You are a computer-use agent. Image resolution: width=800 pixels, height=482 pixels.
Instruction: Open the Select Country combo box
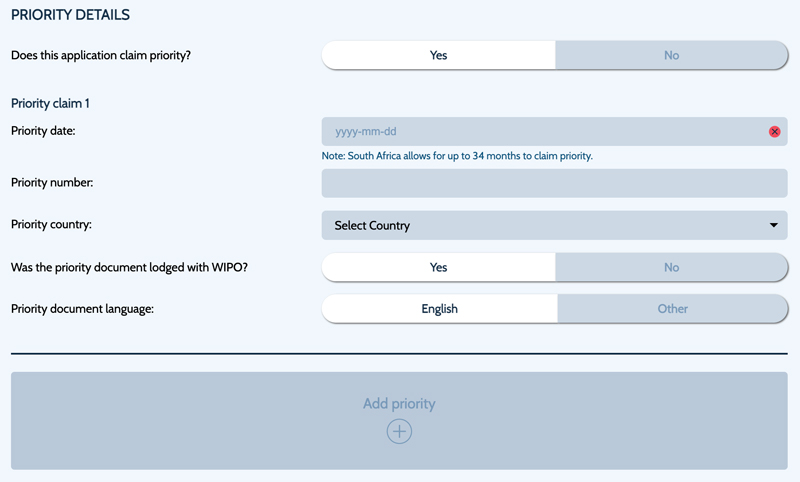tap(555, 225)
